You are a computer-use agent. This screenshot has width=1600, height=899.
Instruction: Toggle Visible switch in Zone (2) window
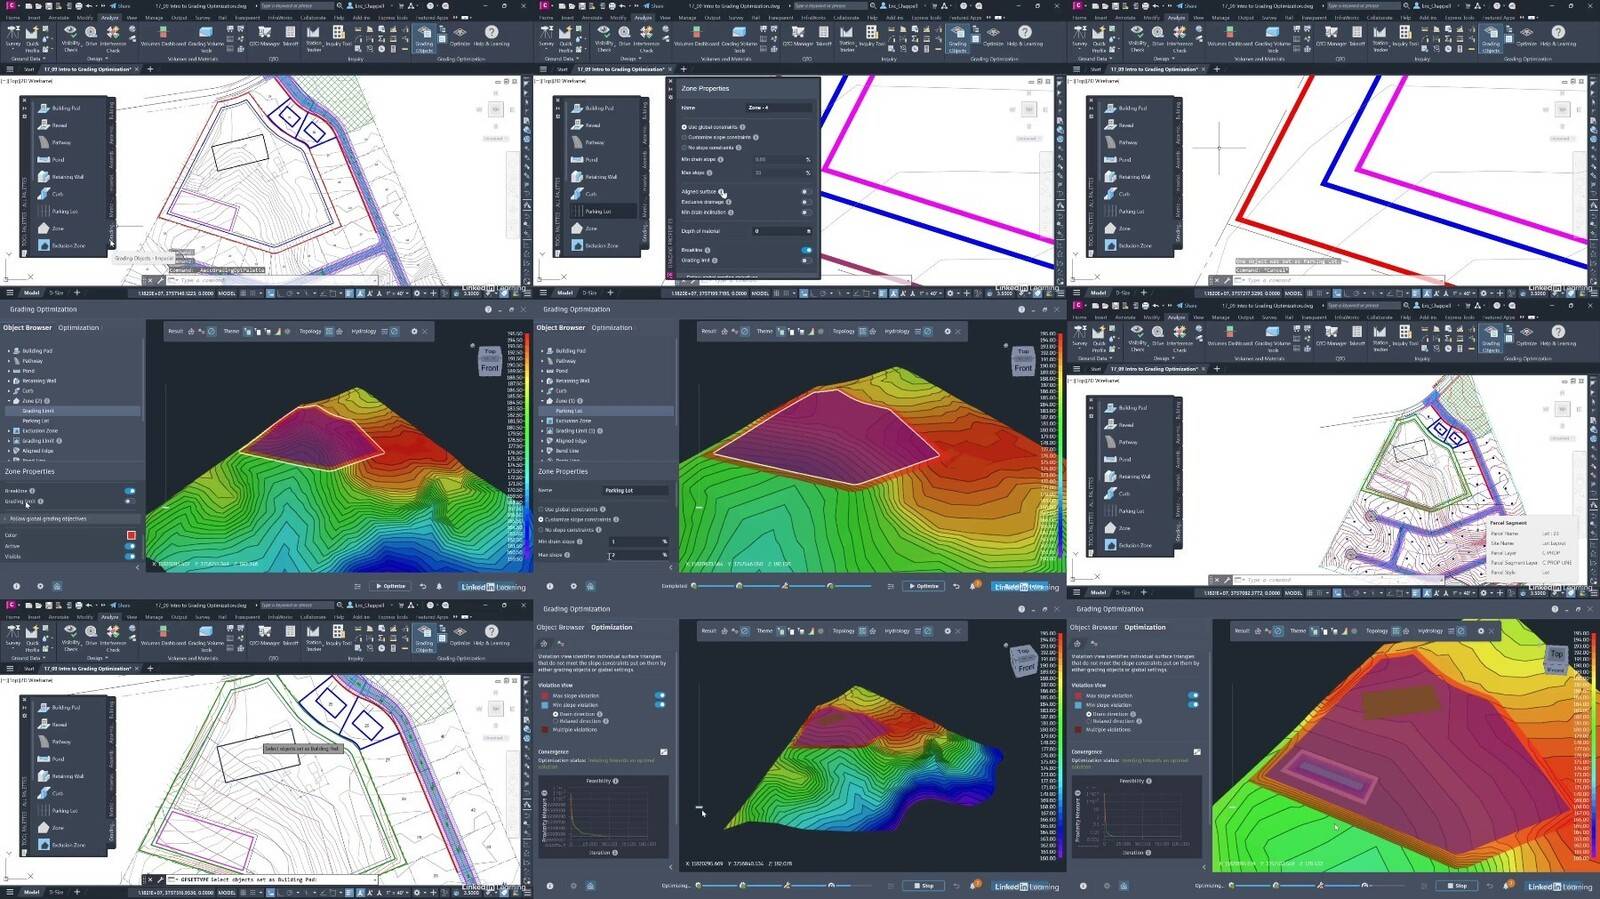click(129, 556)
